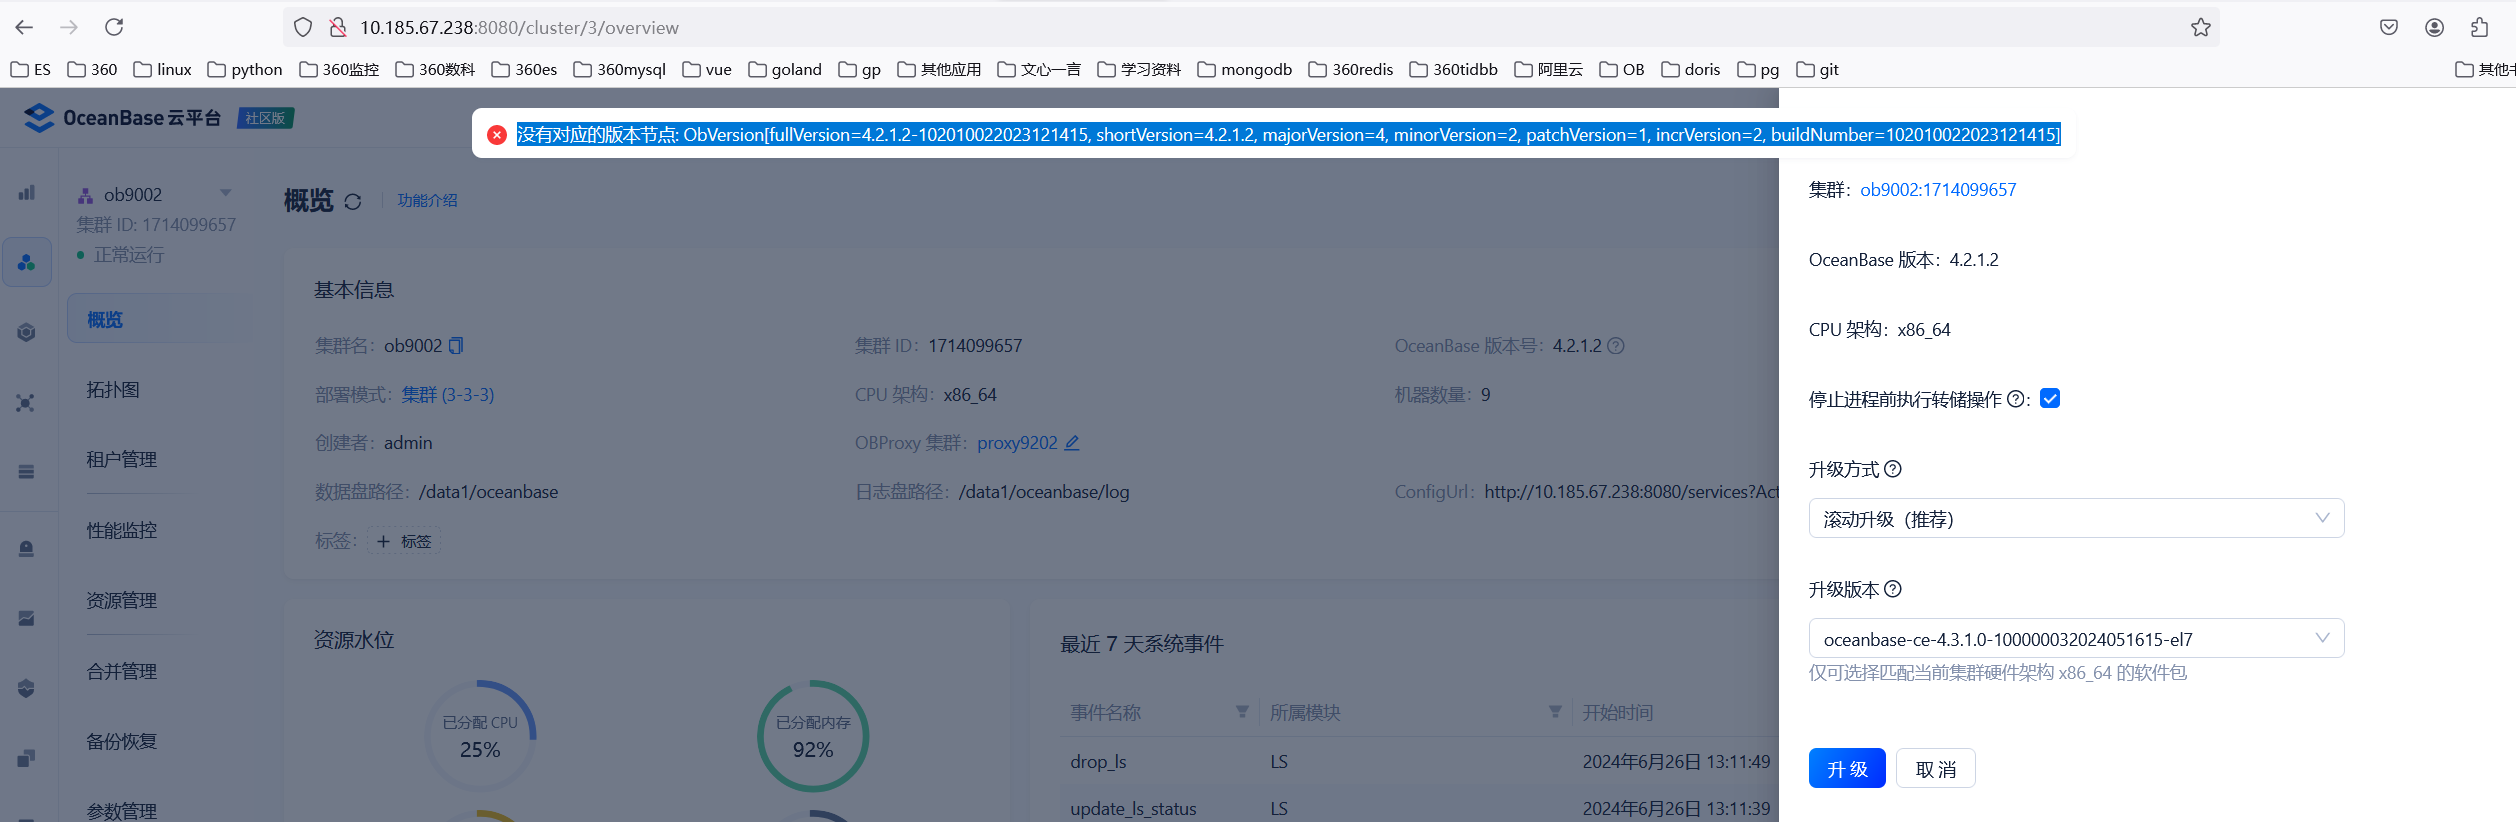Image resolution: width=2516 pixels, height=822 pixels.
Task: Refresh the overview with circular arrow icon
Action: point(353,202)
